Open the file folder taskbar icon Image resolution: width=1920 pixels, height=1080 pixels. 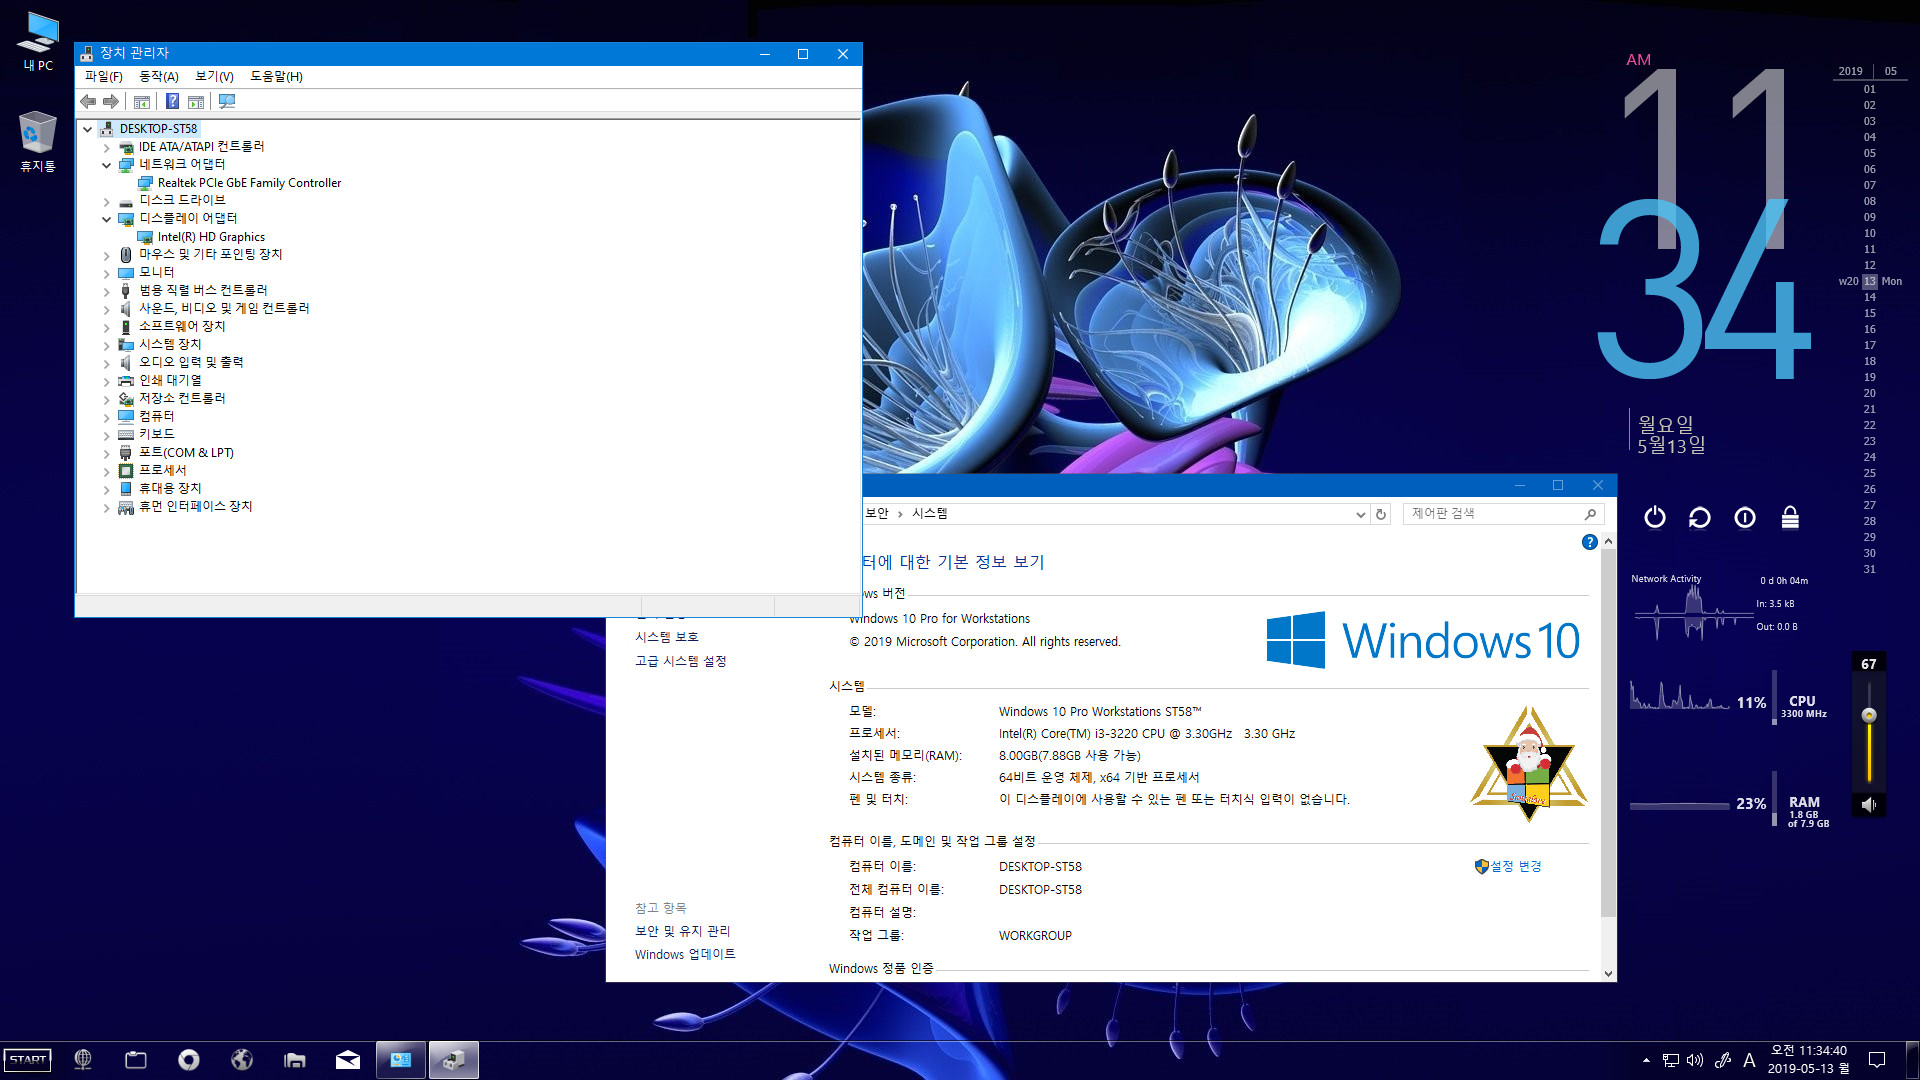295,1060
